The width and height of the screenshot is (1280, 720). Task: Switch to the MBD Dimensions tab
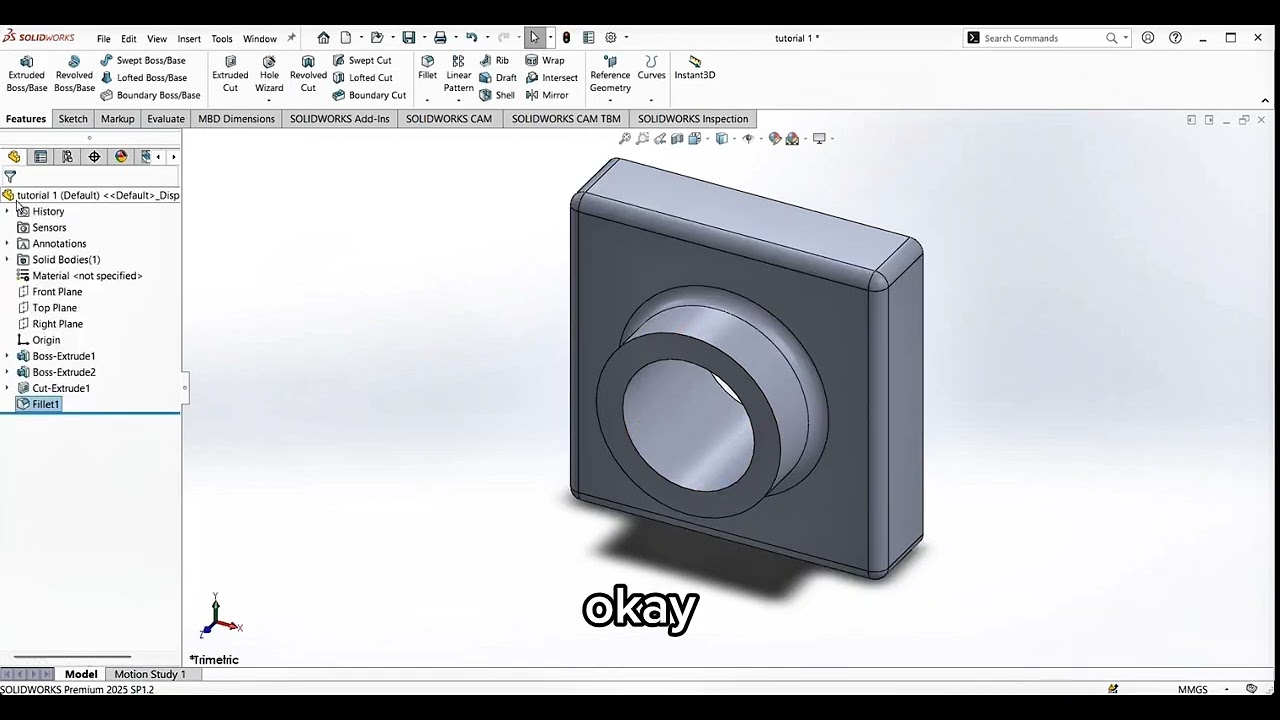pos(236,119)
